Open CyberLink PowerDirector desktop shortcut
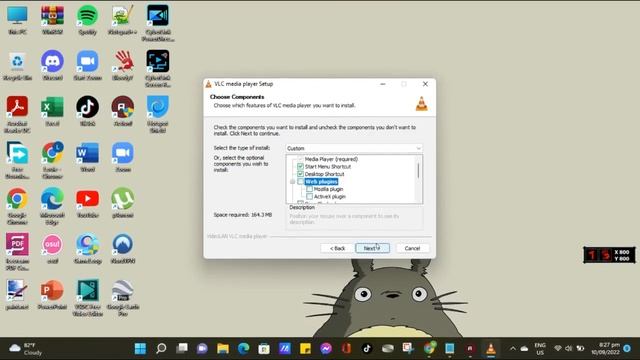The height and width of the screenshot is (360, 640). pos(158,23)
